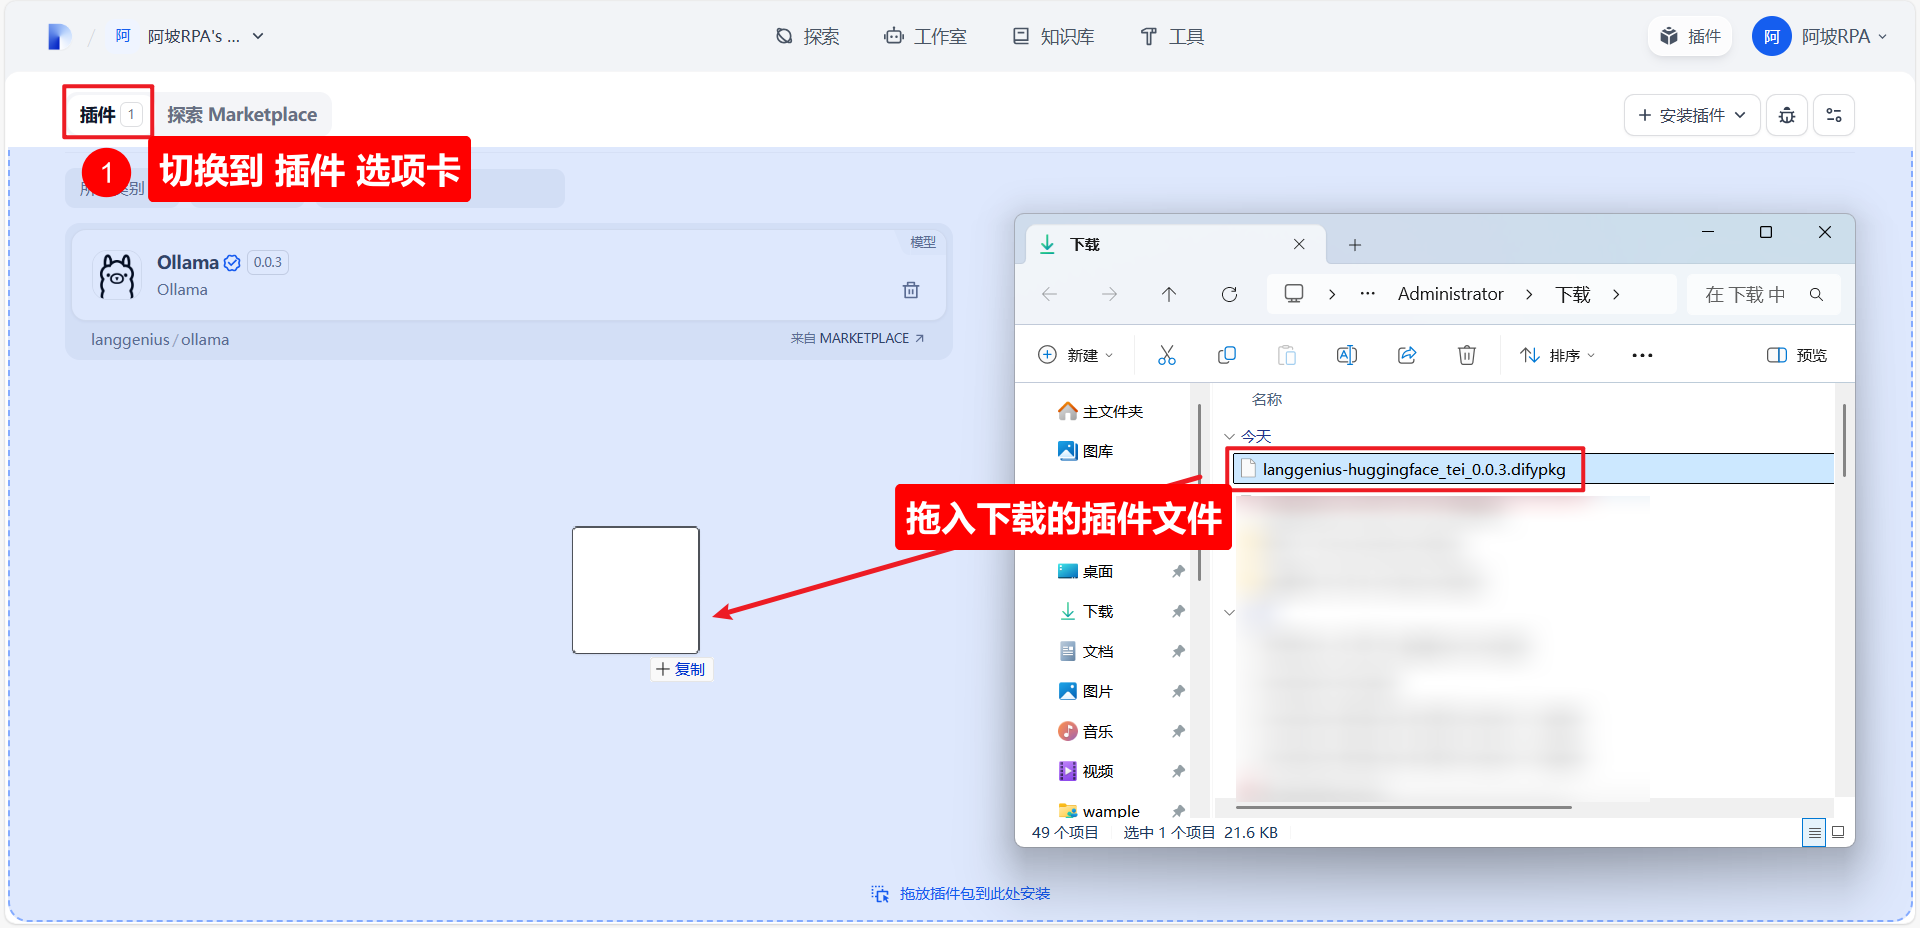
Task: Click the plugin debug bug icon
Action: tap(1787, 115)
